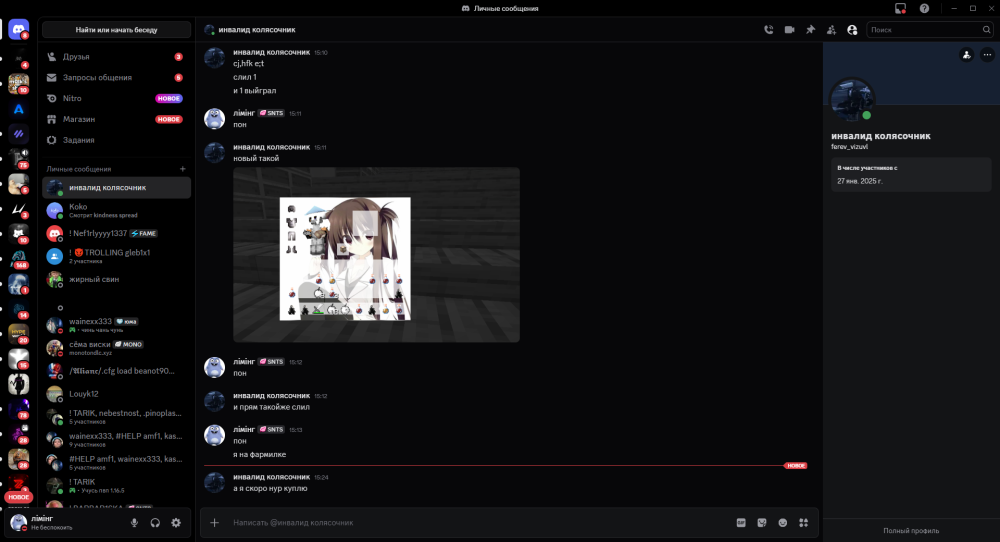Click the SNTS tag on лімінг 15:12 message
This screenshot has height=542, width=1000.
point(271,362)
